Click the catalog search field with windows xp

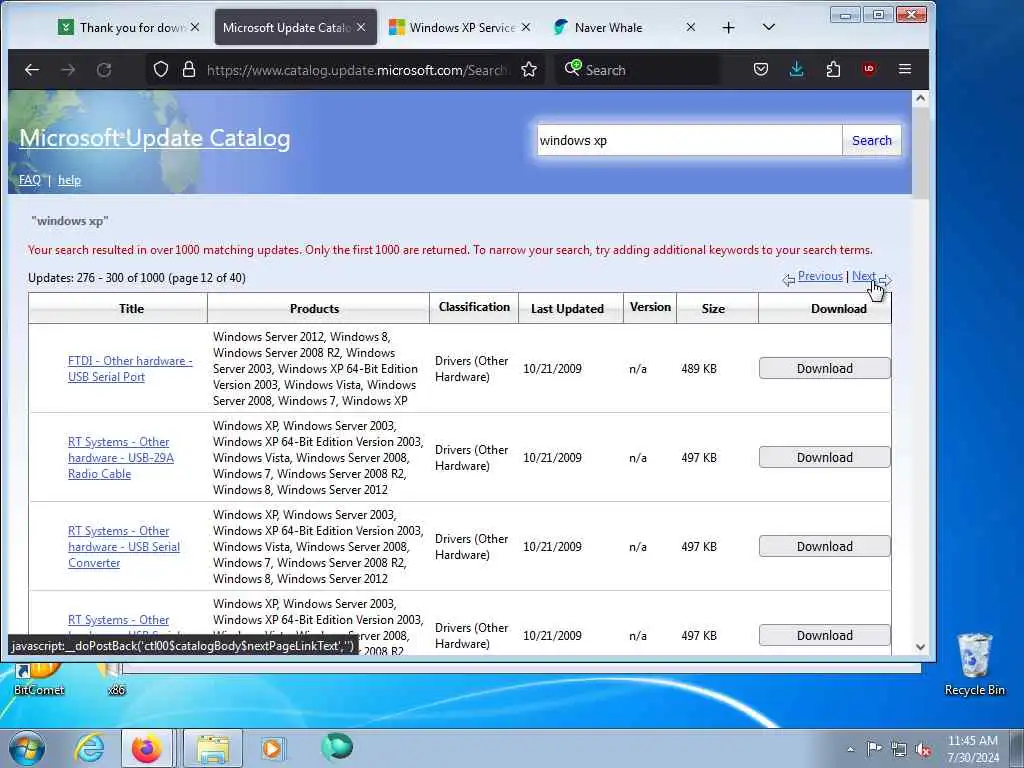click(x=690, y=140)
